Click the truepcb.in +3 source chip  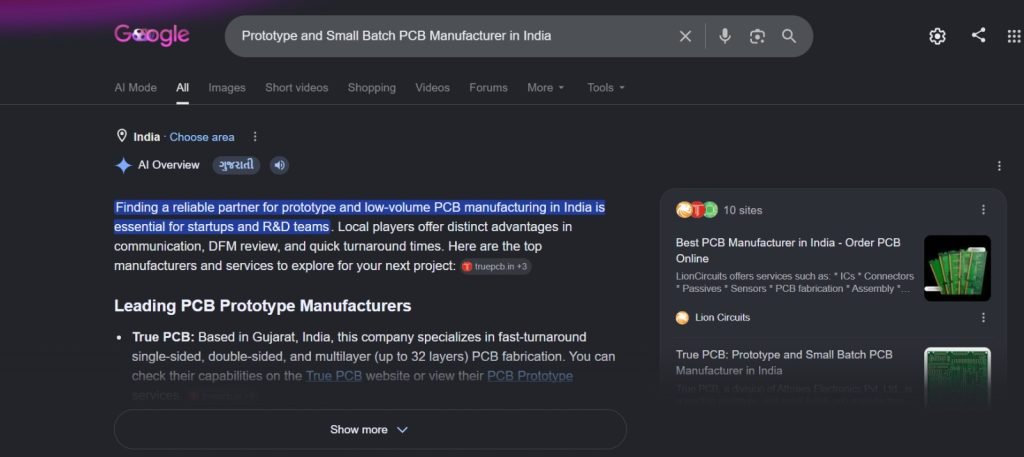click(496, 266)
